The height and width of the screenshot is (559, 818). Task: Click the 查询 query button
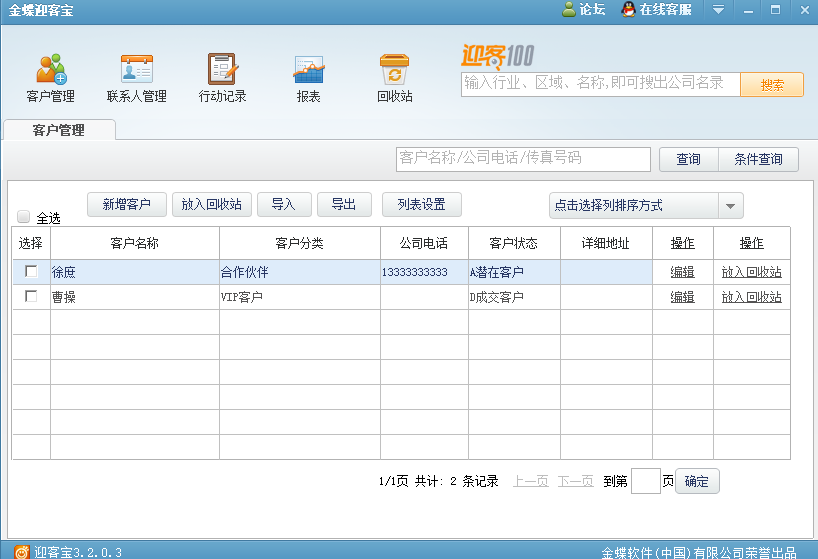coord(689,159)
